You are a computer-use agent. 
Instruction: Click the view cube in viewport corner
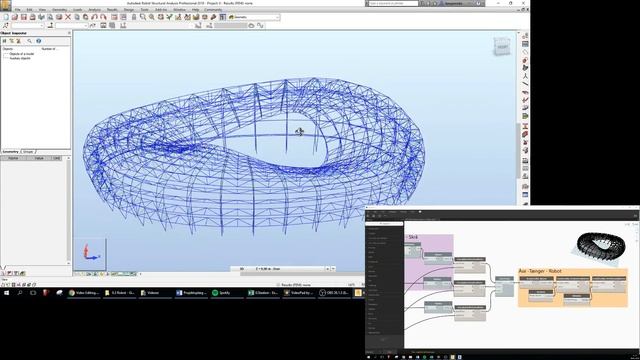coord(502,47)
